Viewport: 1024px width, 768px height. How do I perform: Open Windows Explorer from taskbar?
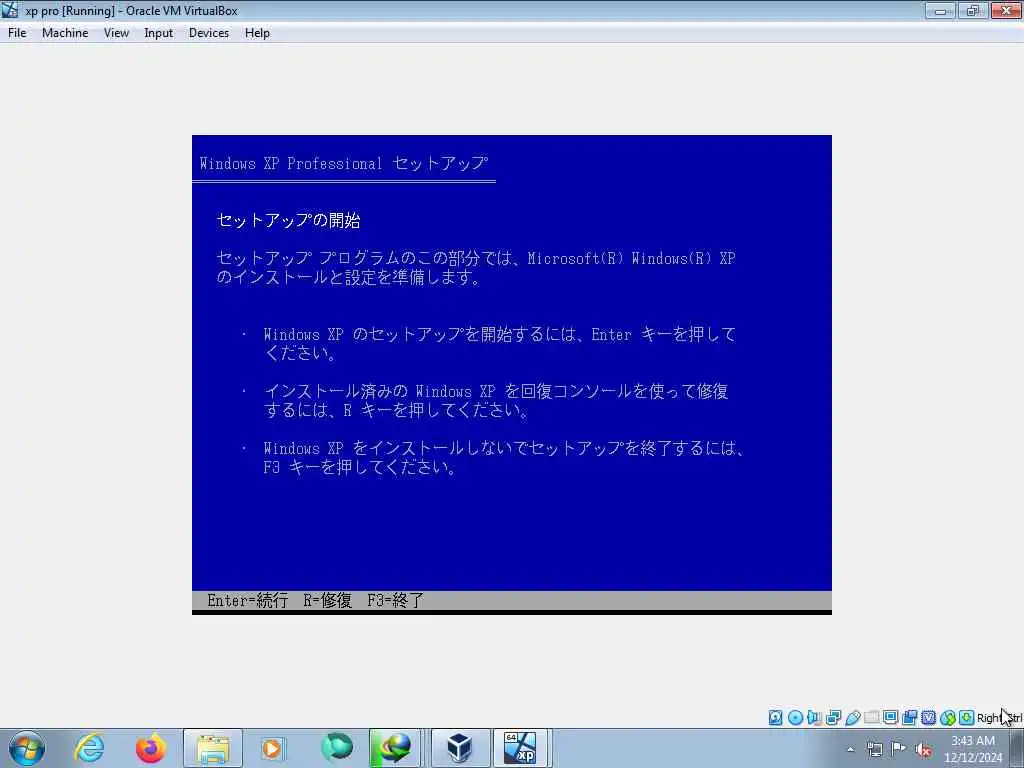[213, 748]
